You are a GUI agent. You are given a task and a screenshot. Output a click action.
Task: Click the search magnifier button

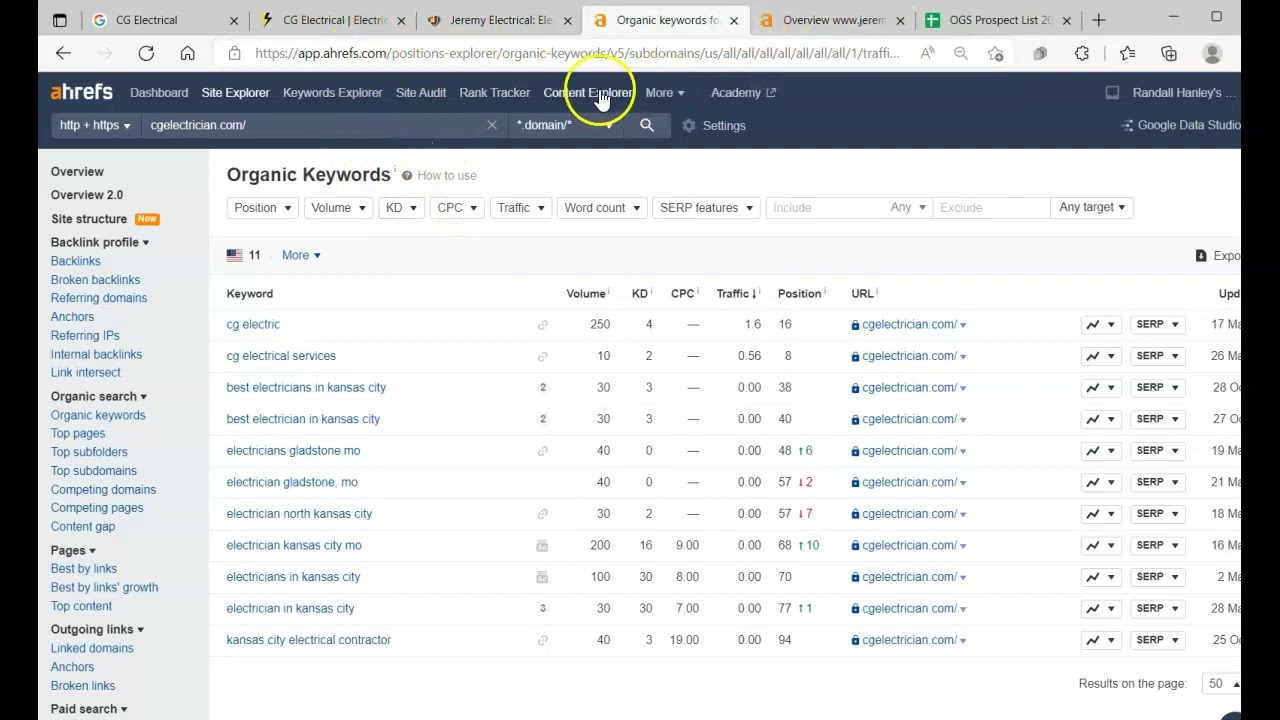point(647,125)
